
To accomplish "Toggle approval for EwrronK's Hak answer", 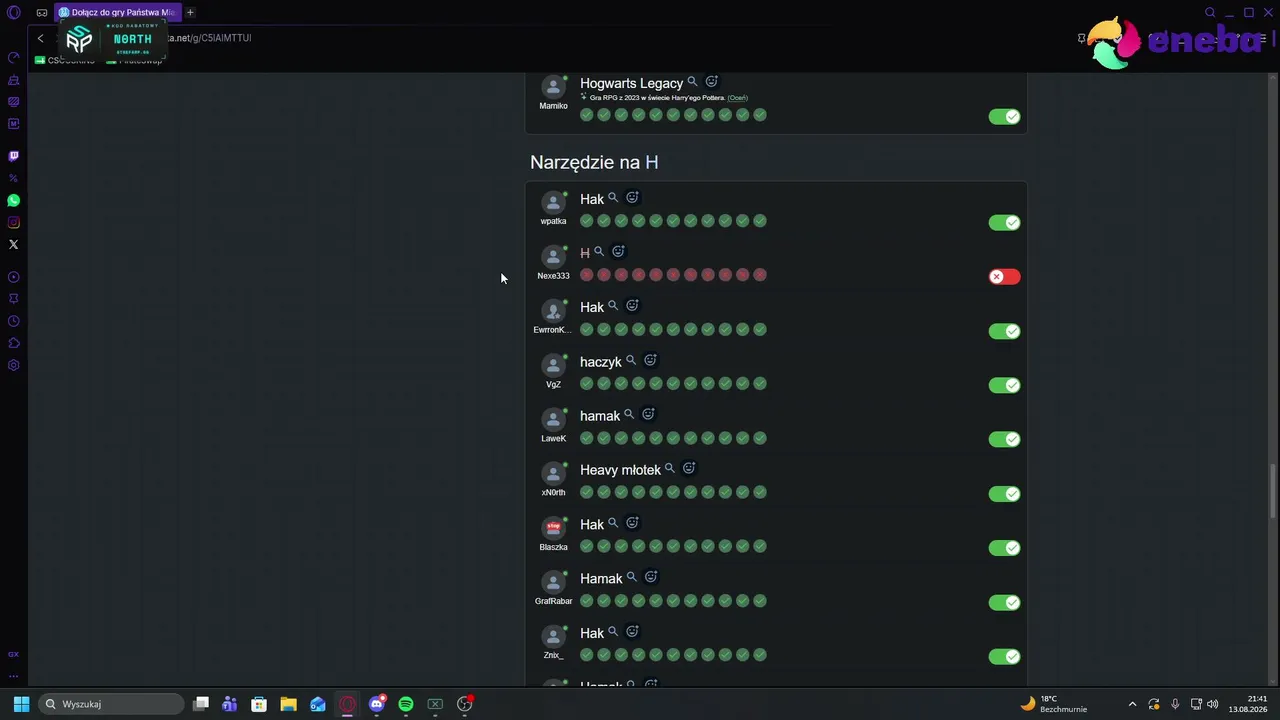I will (x=1005, y=331).
